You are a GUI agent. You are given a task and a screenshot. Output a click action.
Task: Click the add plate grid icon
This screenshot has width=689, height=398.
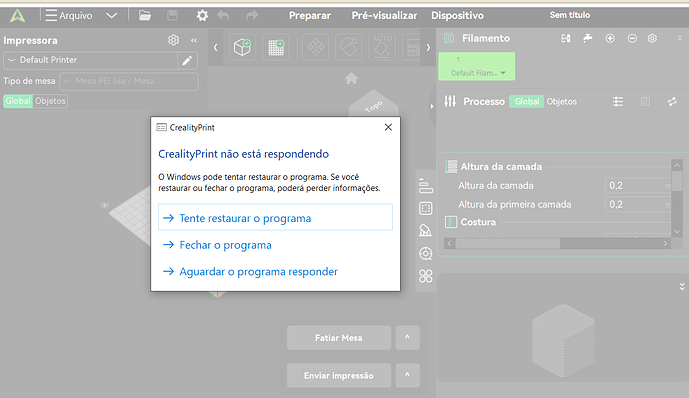276,47
